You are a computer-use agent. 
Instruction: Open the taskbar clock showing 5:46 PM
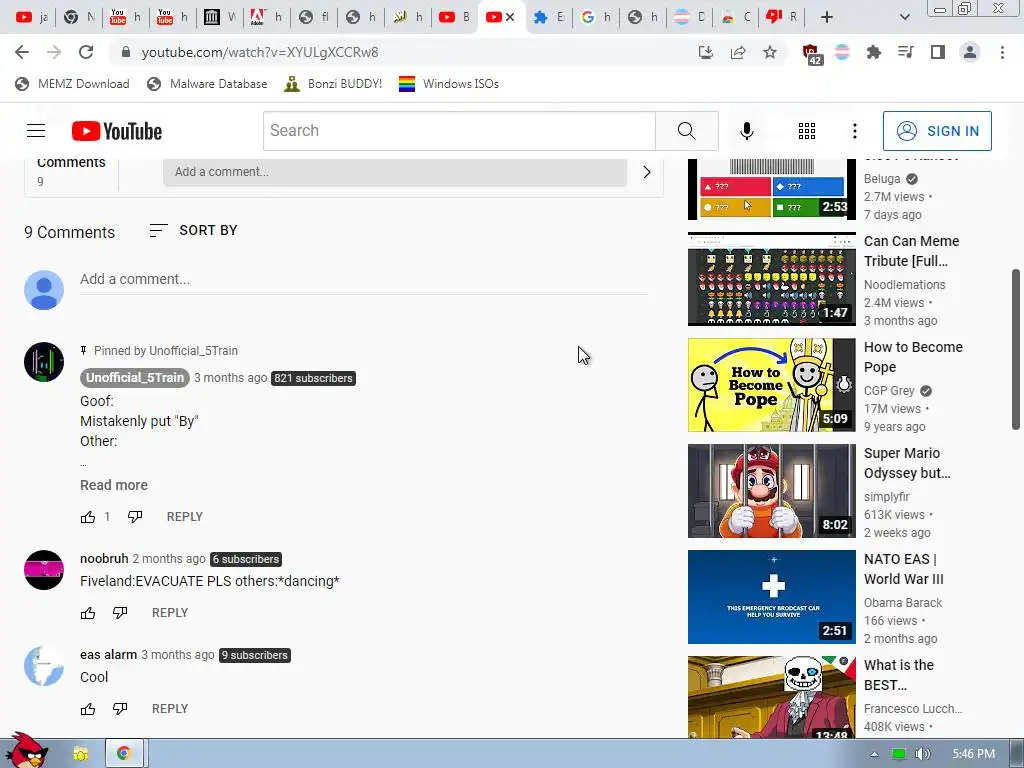tap(973, 754)
